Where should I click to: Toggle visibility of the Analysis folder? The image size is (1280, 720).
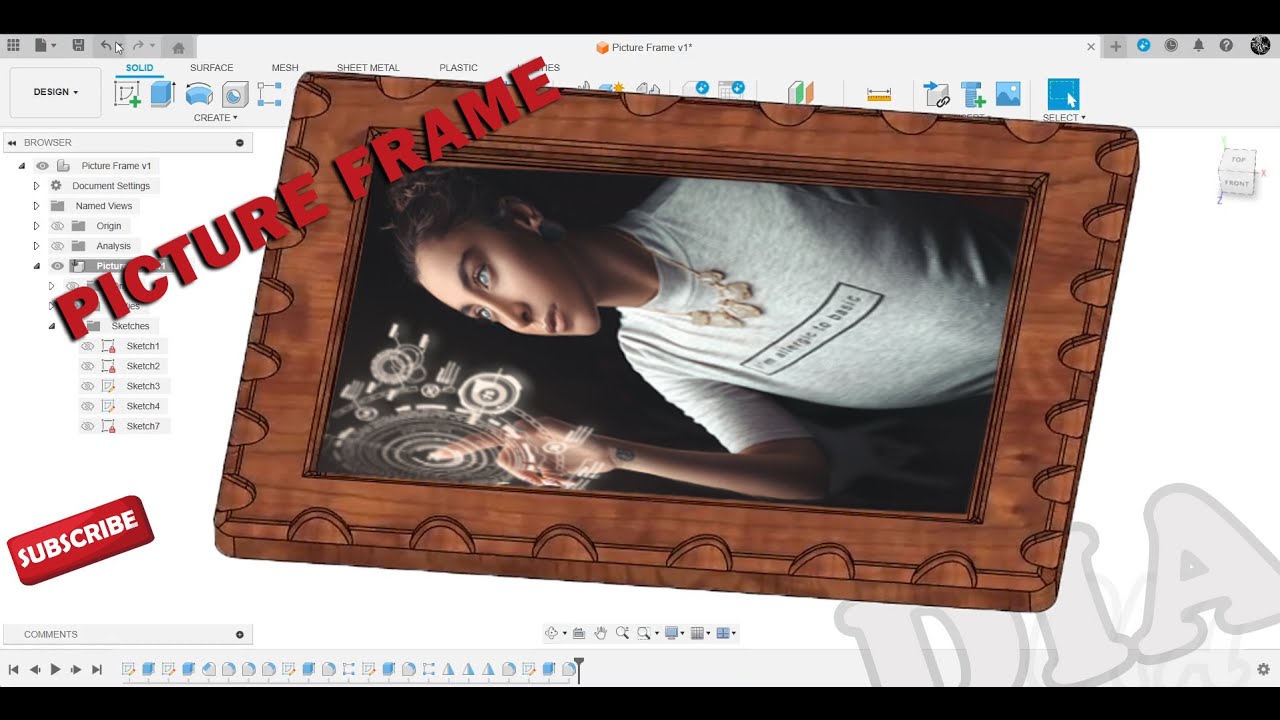pos(57,246)
